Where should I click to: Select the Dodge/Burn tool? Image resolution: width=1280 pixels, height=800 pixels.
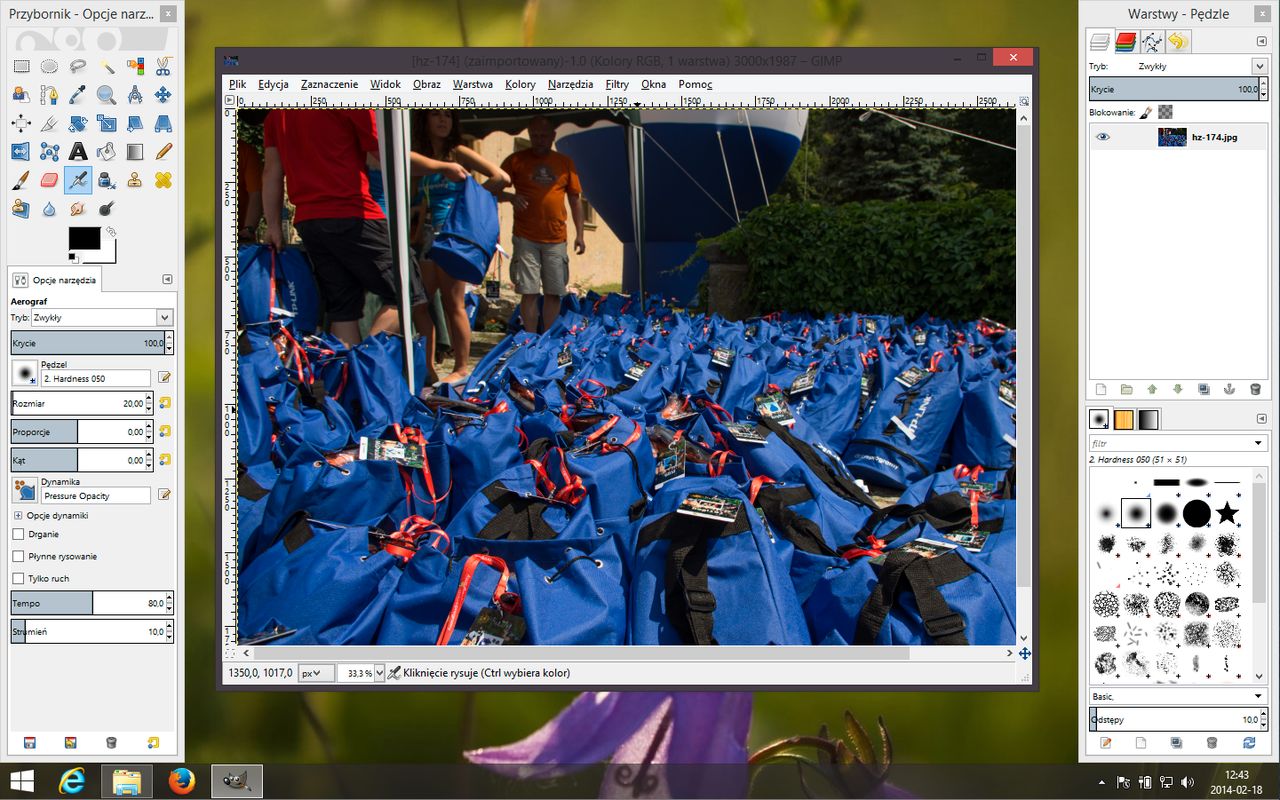[106, 208]
